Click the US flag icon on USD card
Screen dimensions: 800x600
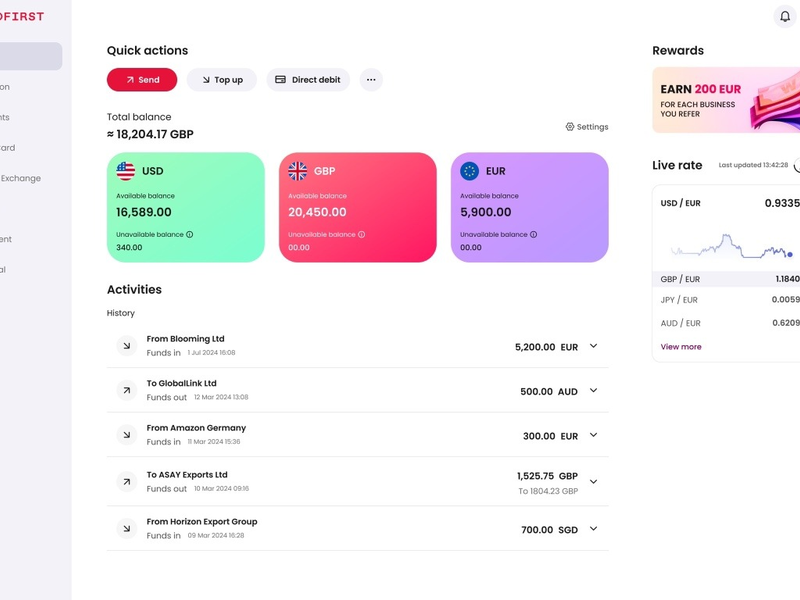click(126, 171)
